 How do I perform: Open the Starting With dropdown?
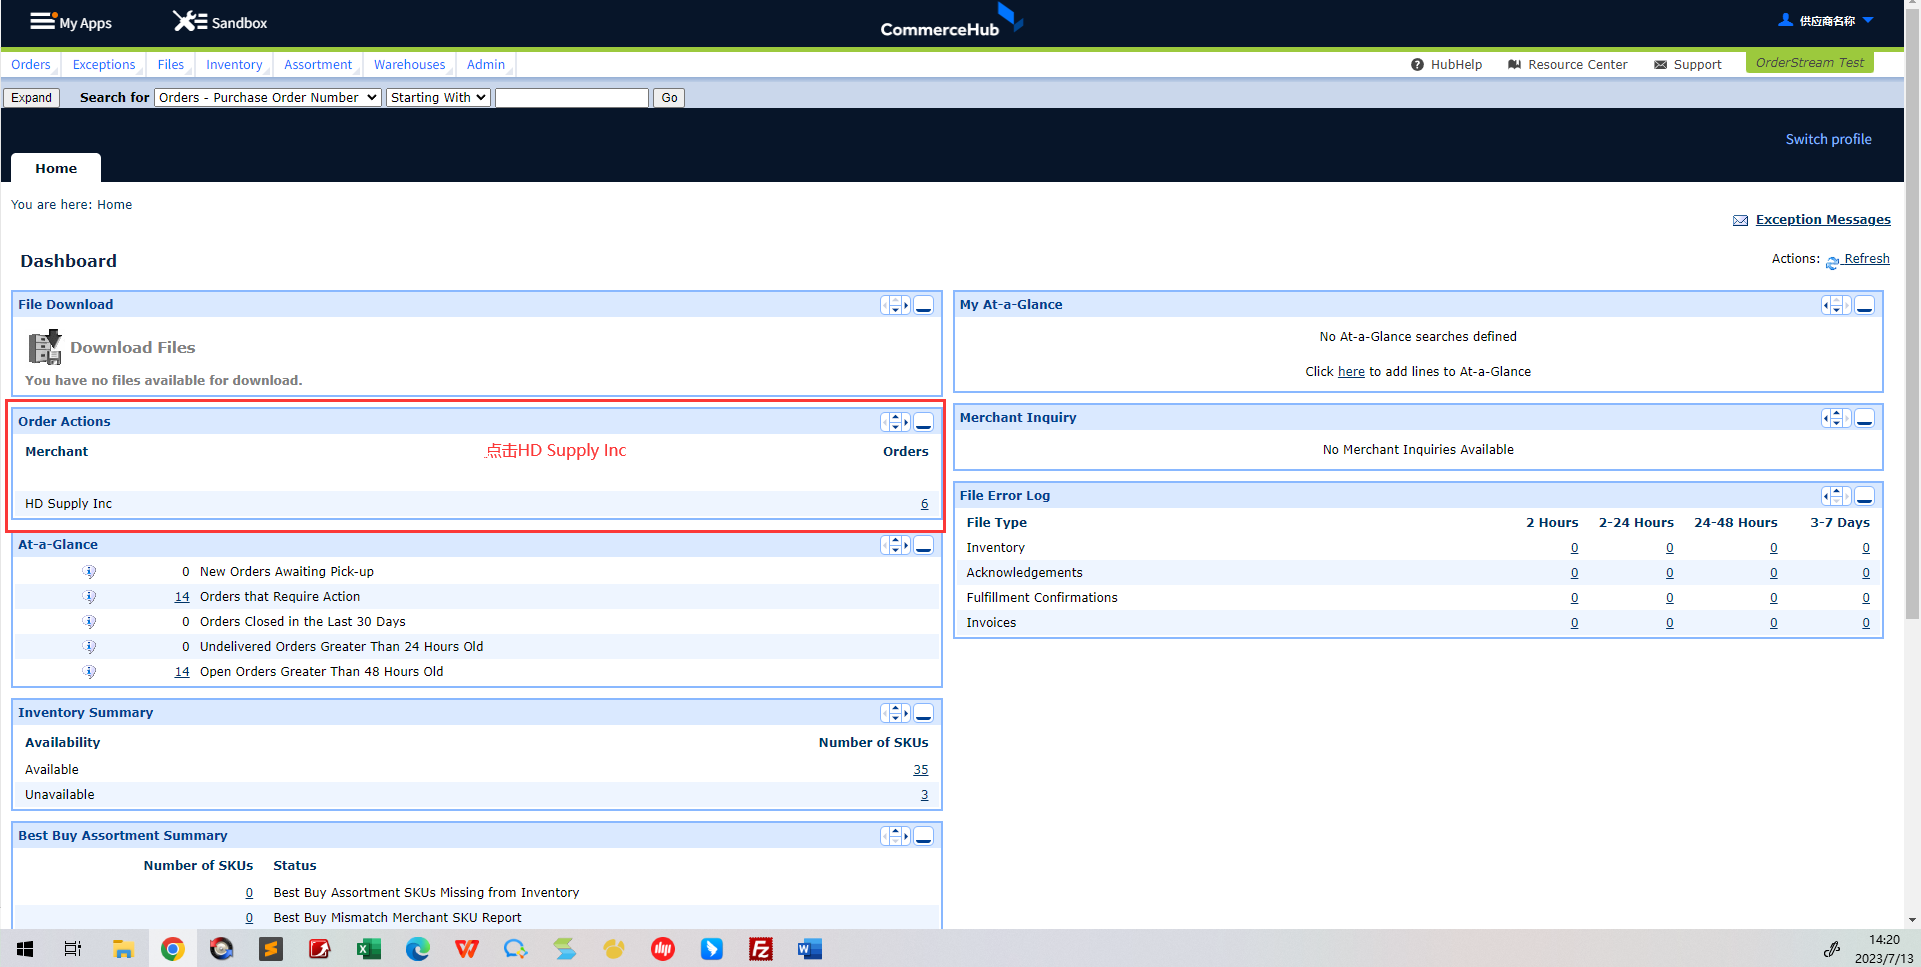click(x=438, y=97)
